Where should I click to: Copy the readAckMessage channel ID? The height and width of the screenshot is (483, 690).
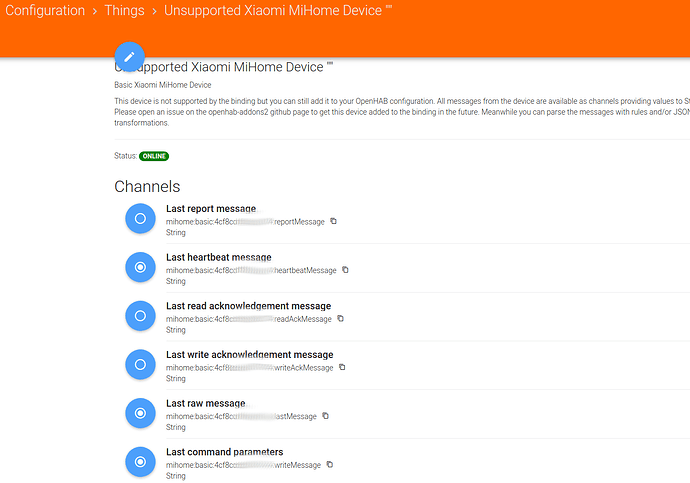pyautogui.click(x=341, y=319)
